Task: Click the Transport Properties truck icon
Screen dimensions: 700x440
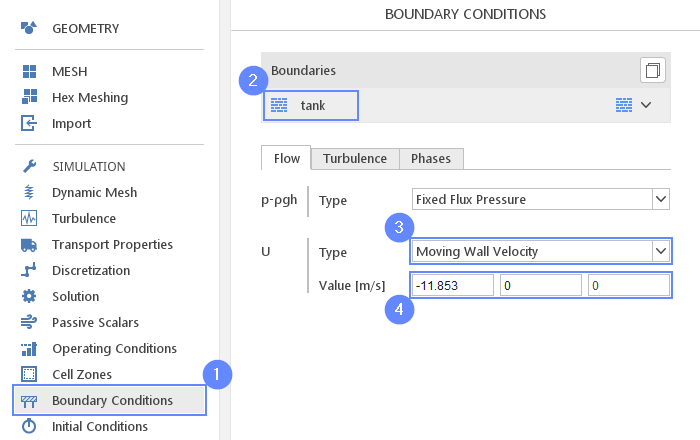Action: 29,245
